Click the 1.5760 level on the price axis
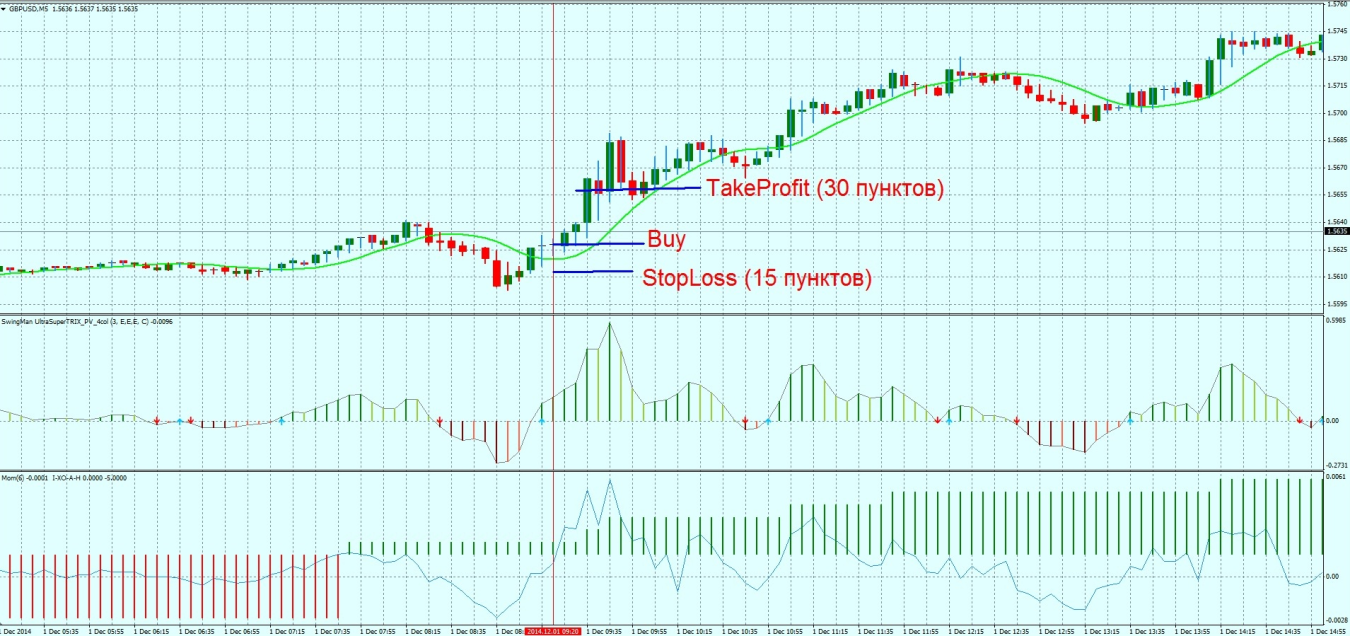The height and width of the screenshot is (636, 1350). [x=1335, y=4]
